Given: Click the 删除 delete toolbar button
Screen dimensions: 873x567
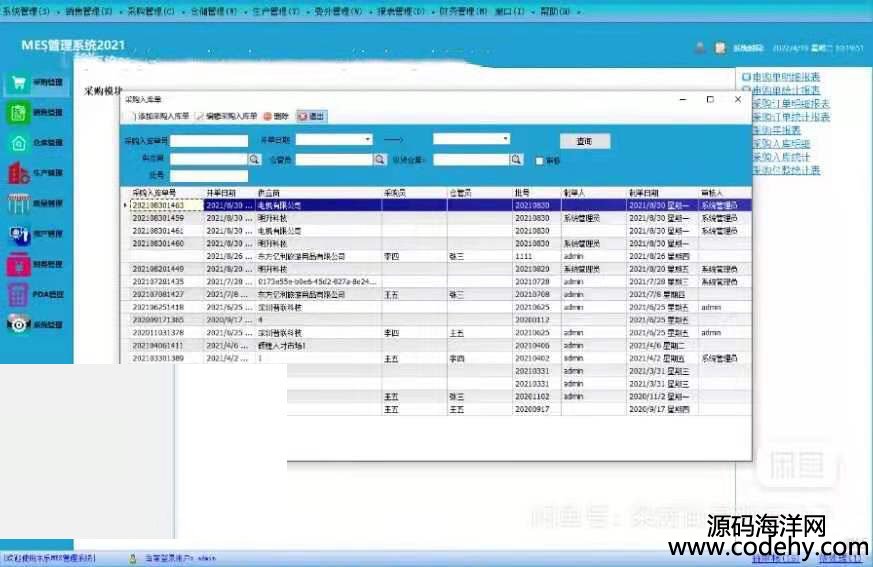Looking at the screenshot, I should coord(275,117).
